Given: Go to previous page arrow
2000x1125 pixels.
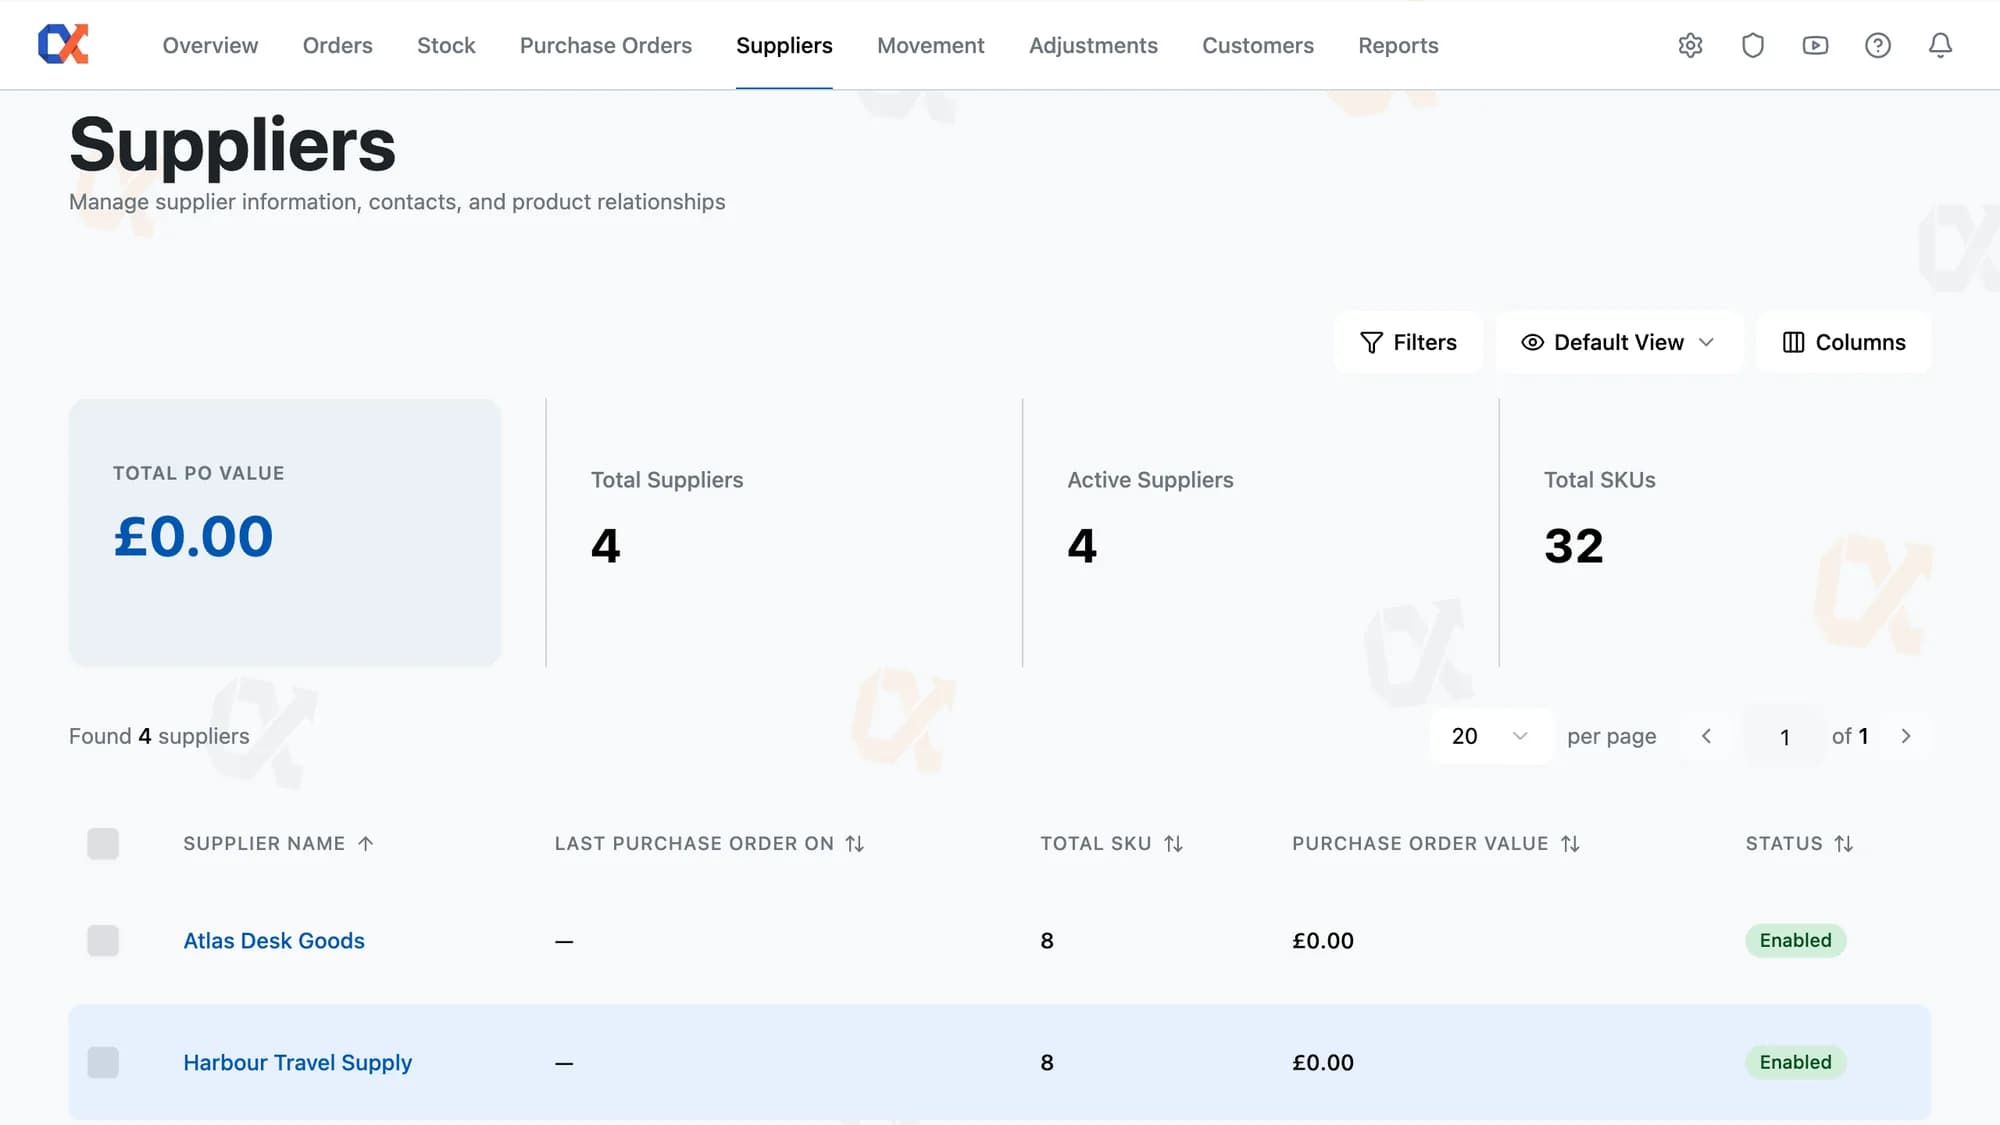Looking at the screenshot, I should pyautogui.click(x=1707, y=736).
